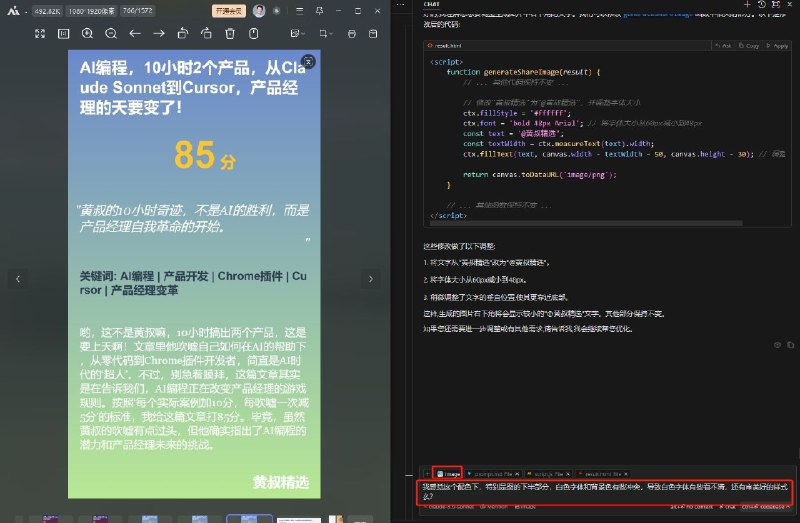The width and height of the screenshot is (800, 523).
Task: Remove the prompt.md File context chip
Action: coord(517,474)
